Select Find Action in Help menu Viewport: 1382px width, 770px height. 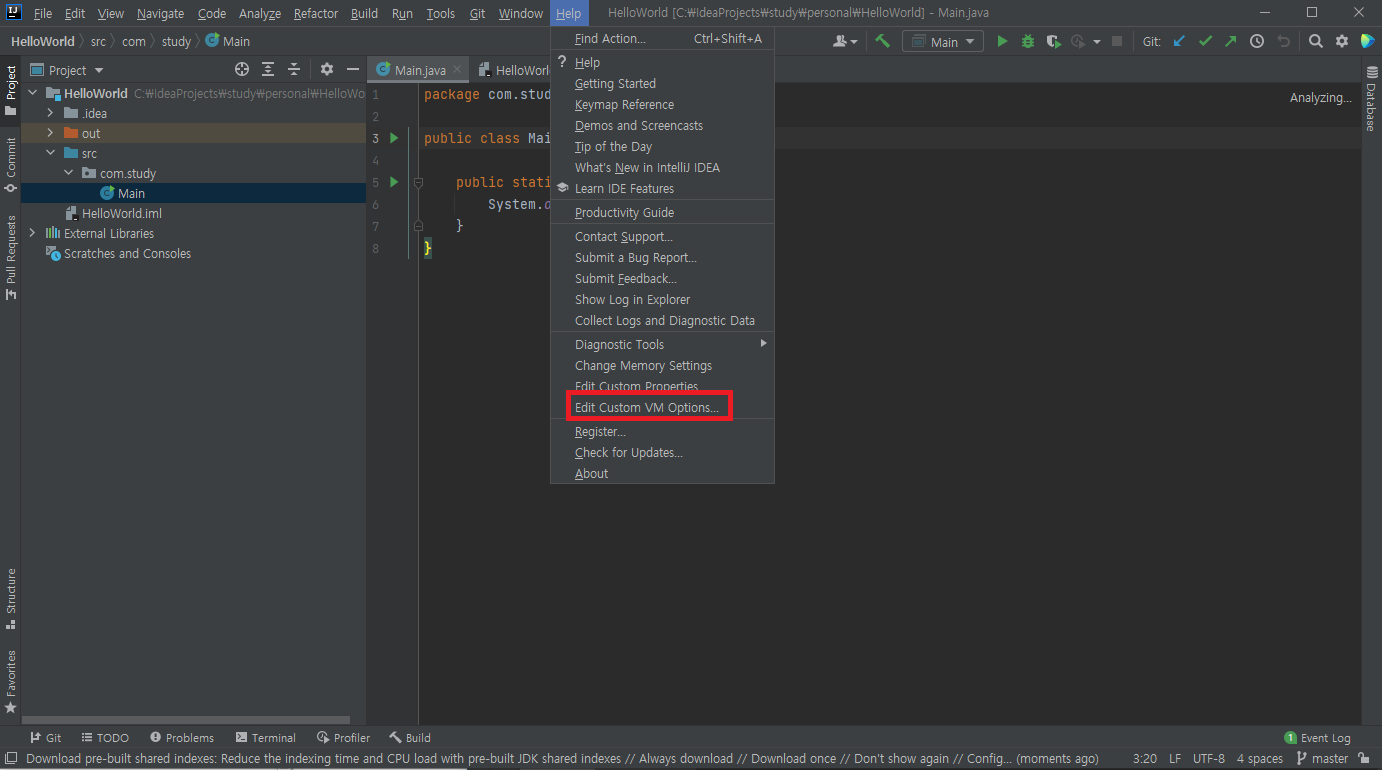click(662, 38)
